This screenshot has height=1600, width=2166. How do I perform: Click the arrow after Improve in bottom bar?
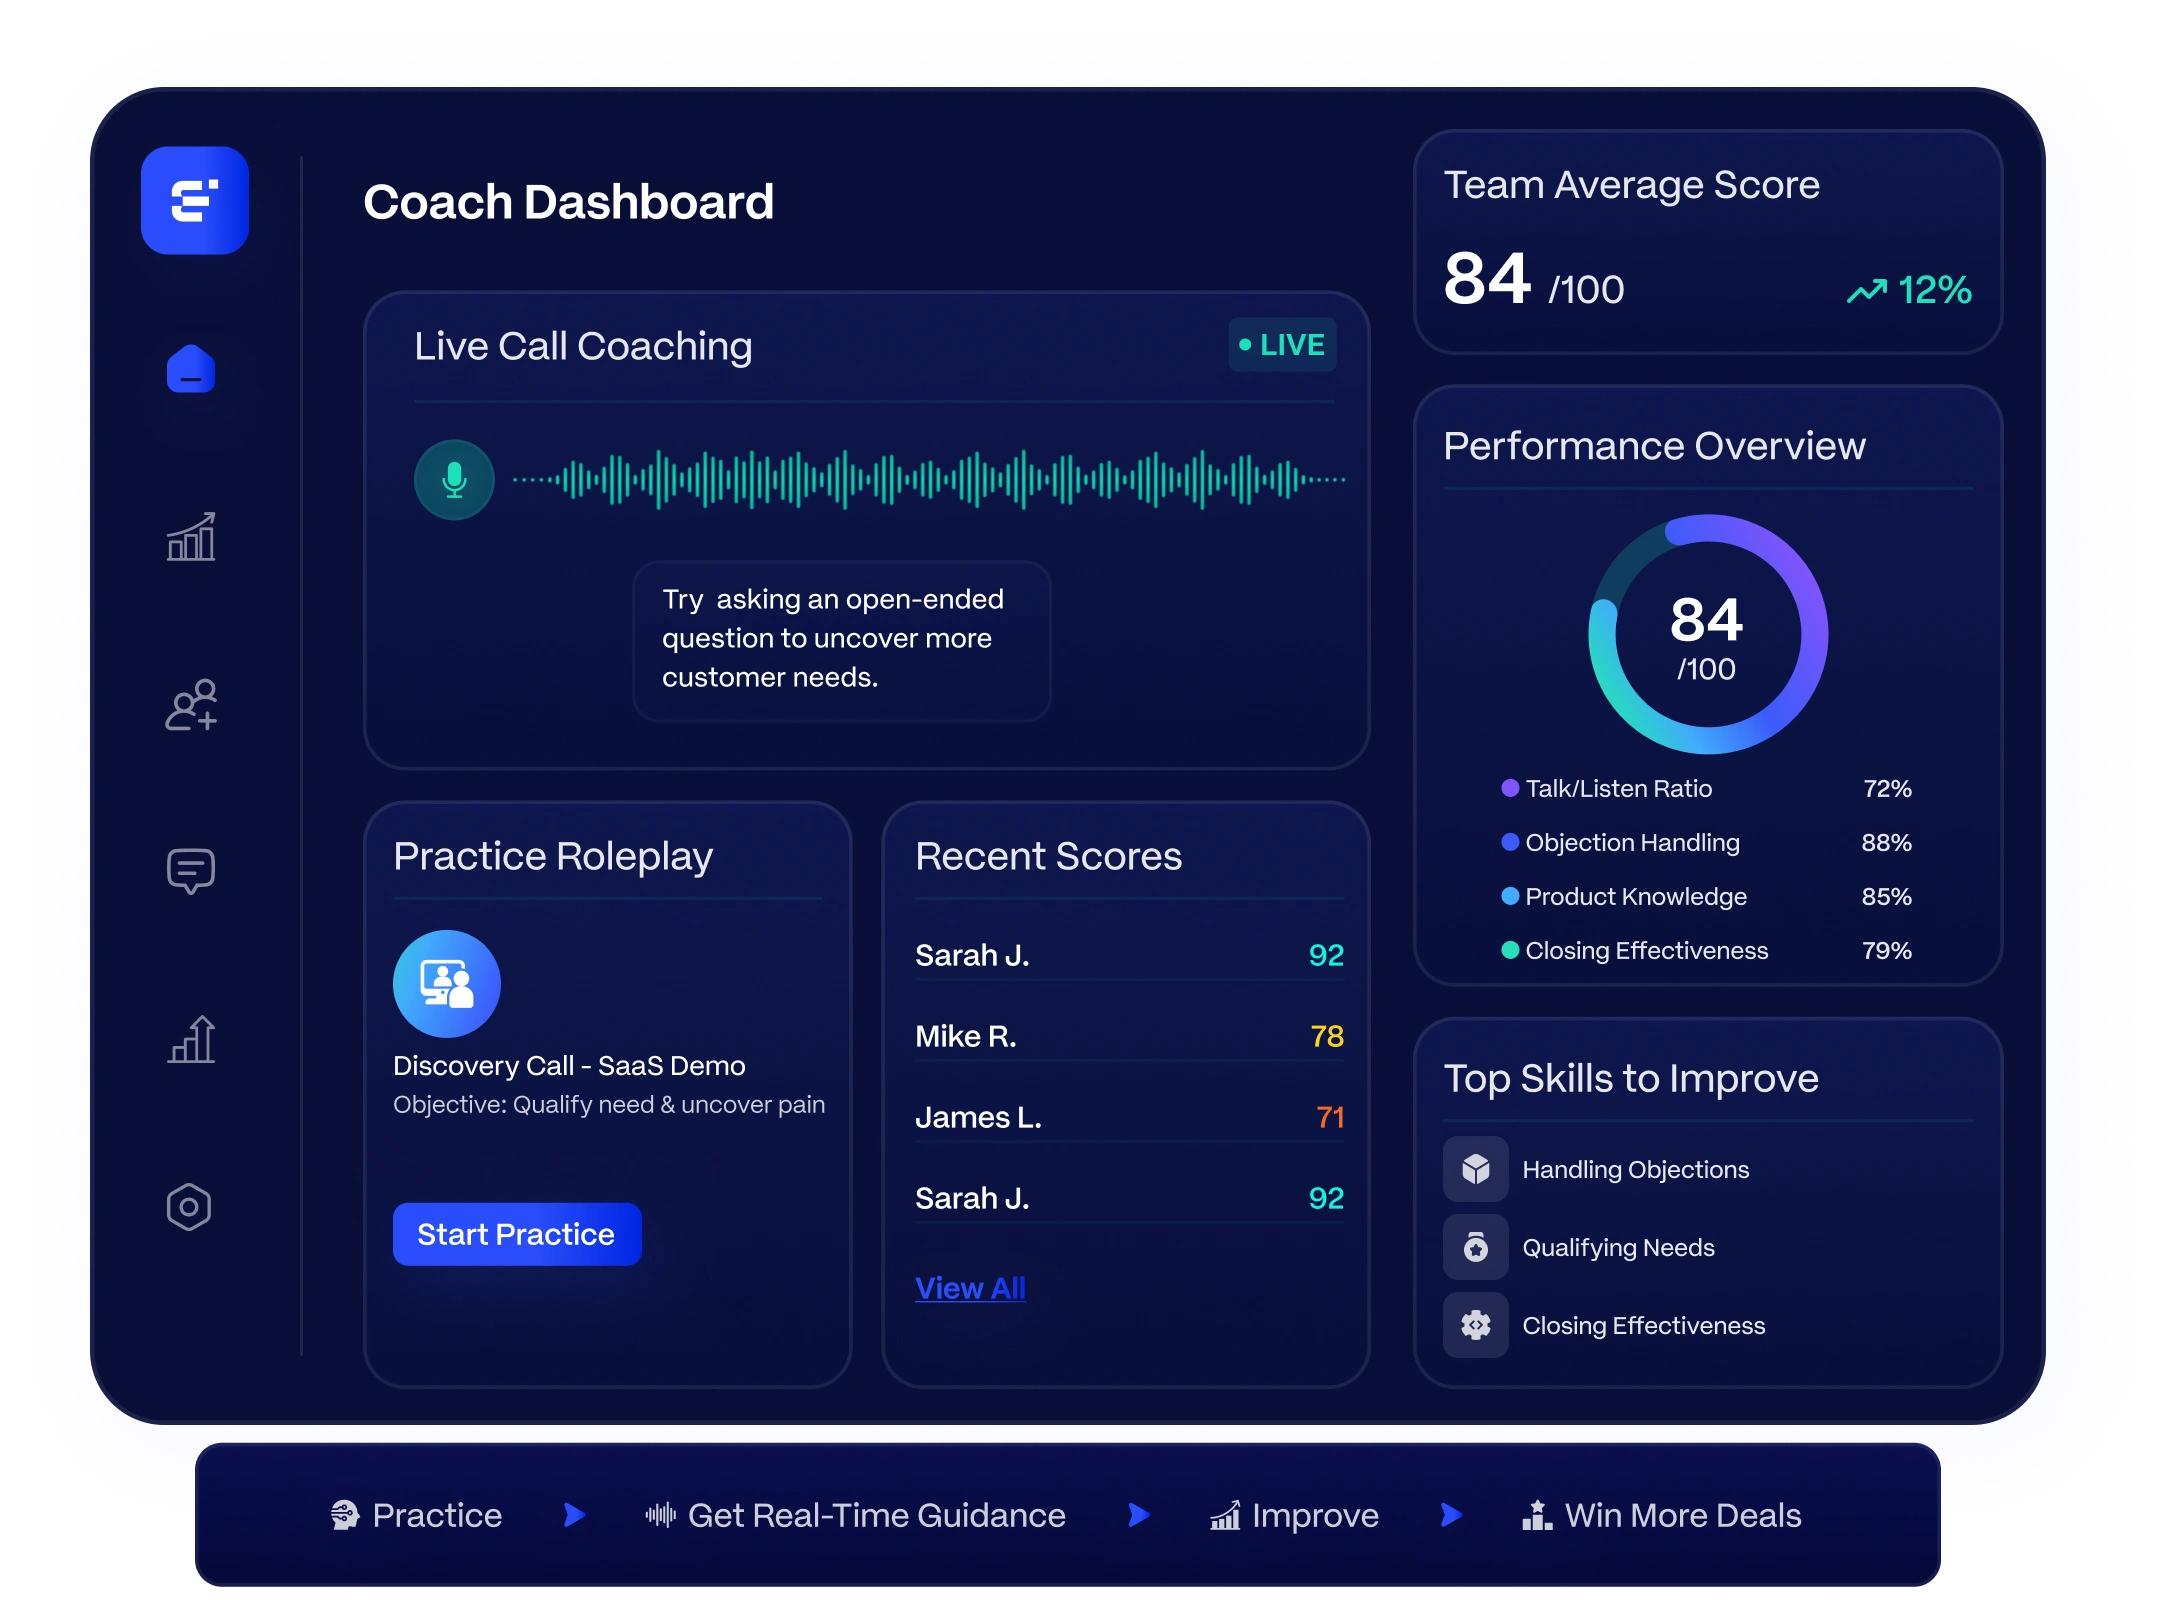[1451, 1515]
